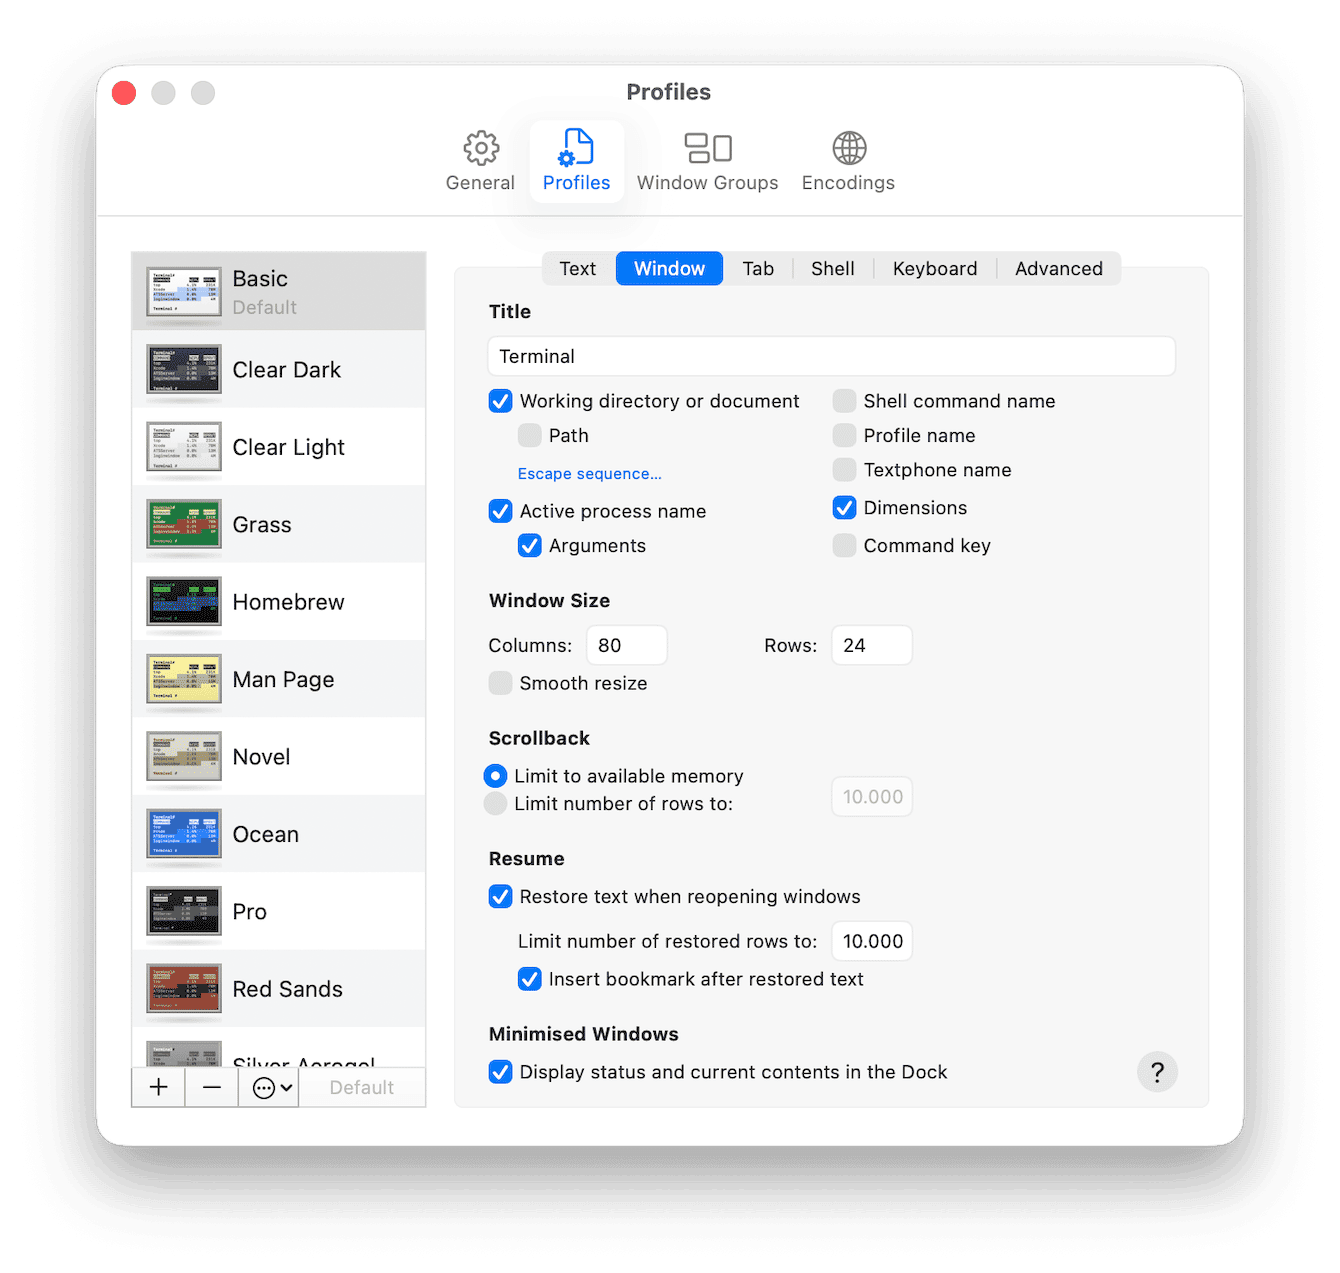Switch to the Tab settings tab
This screenshot has height=1273, width=1340.
click(x=758, y=269)
